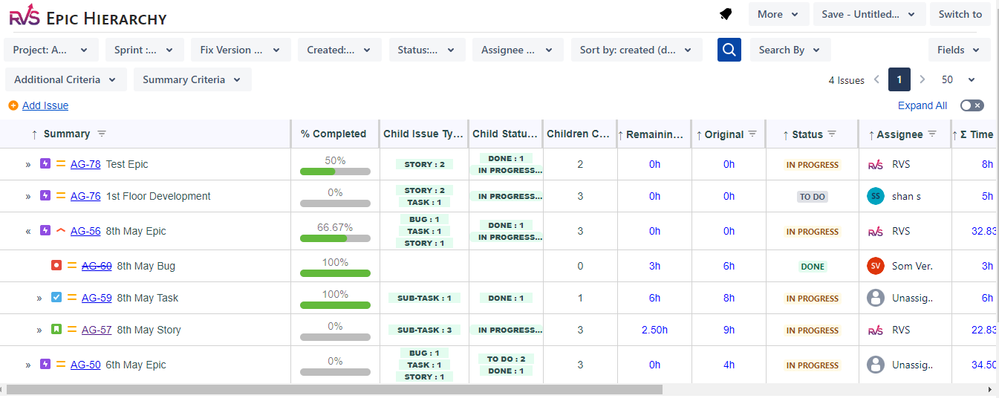Click the horizontal scrollbar at the bottom
The image size is (999, 398).
[x=334, y=390]
